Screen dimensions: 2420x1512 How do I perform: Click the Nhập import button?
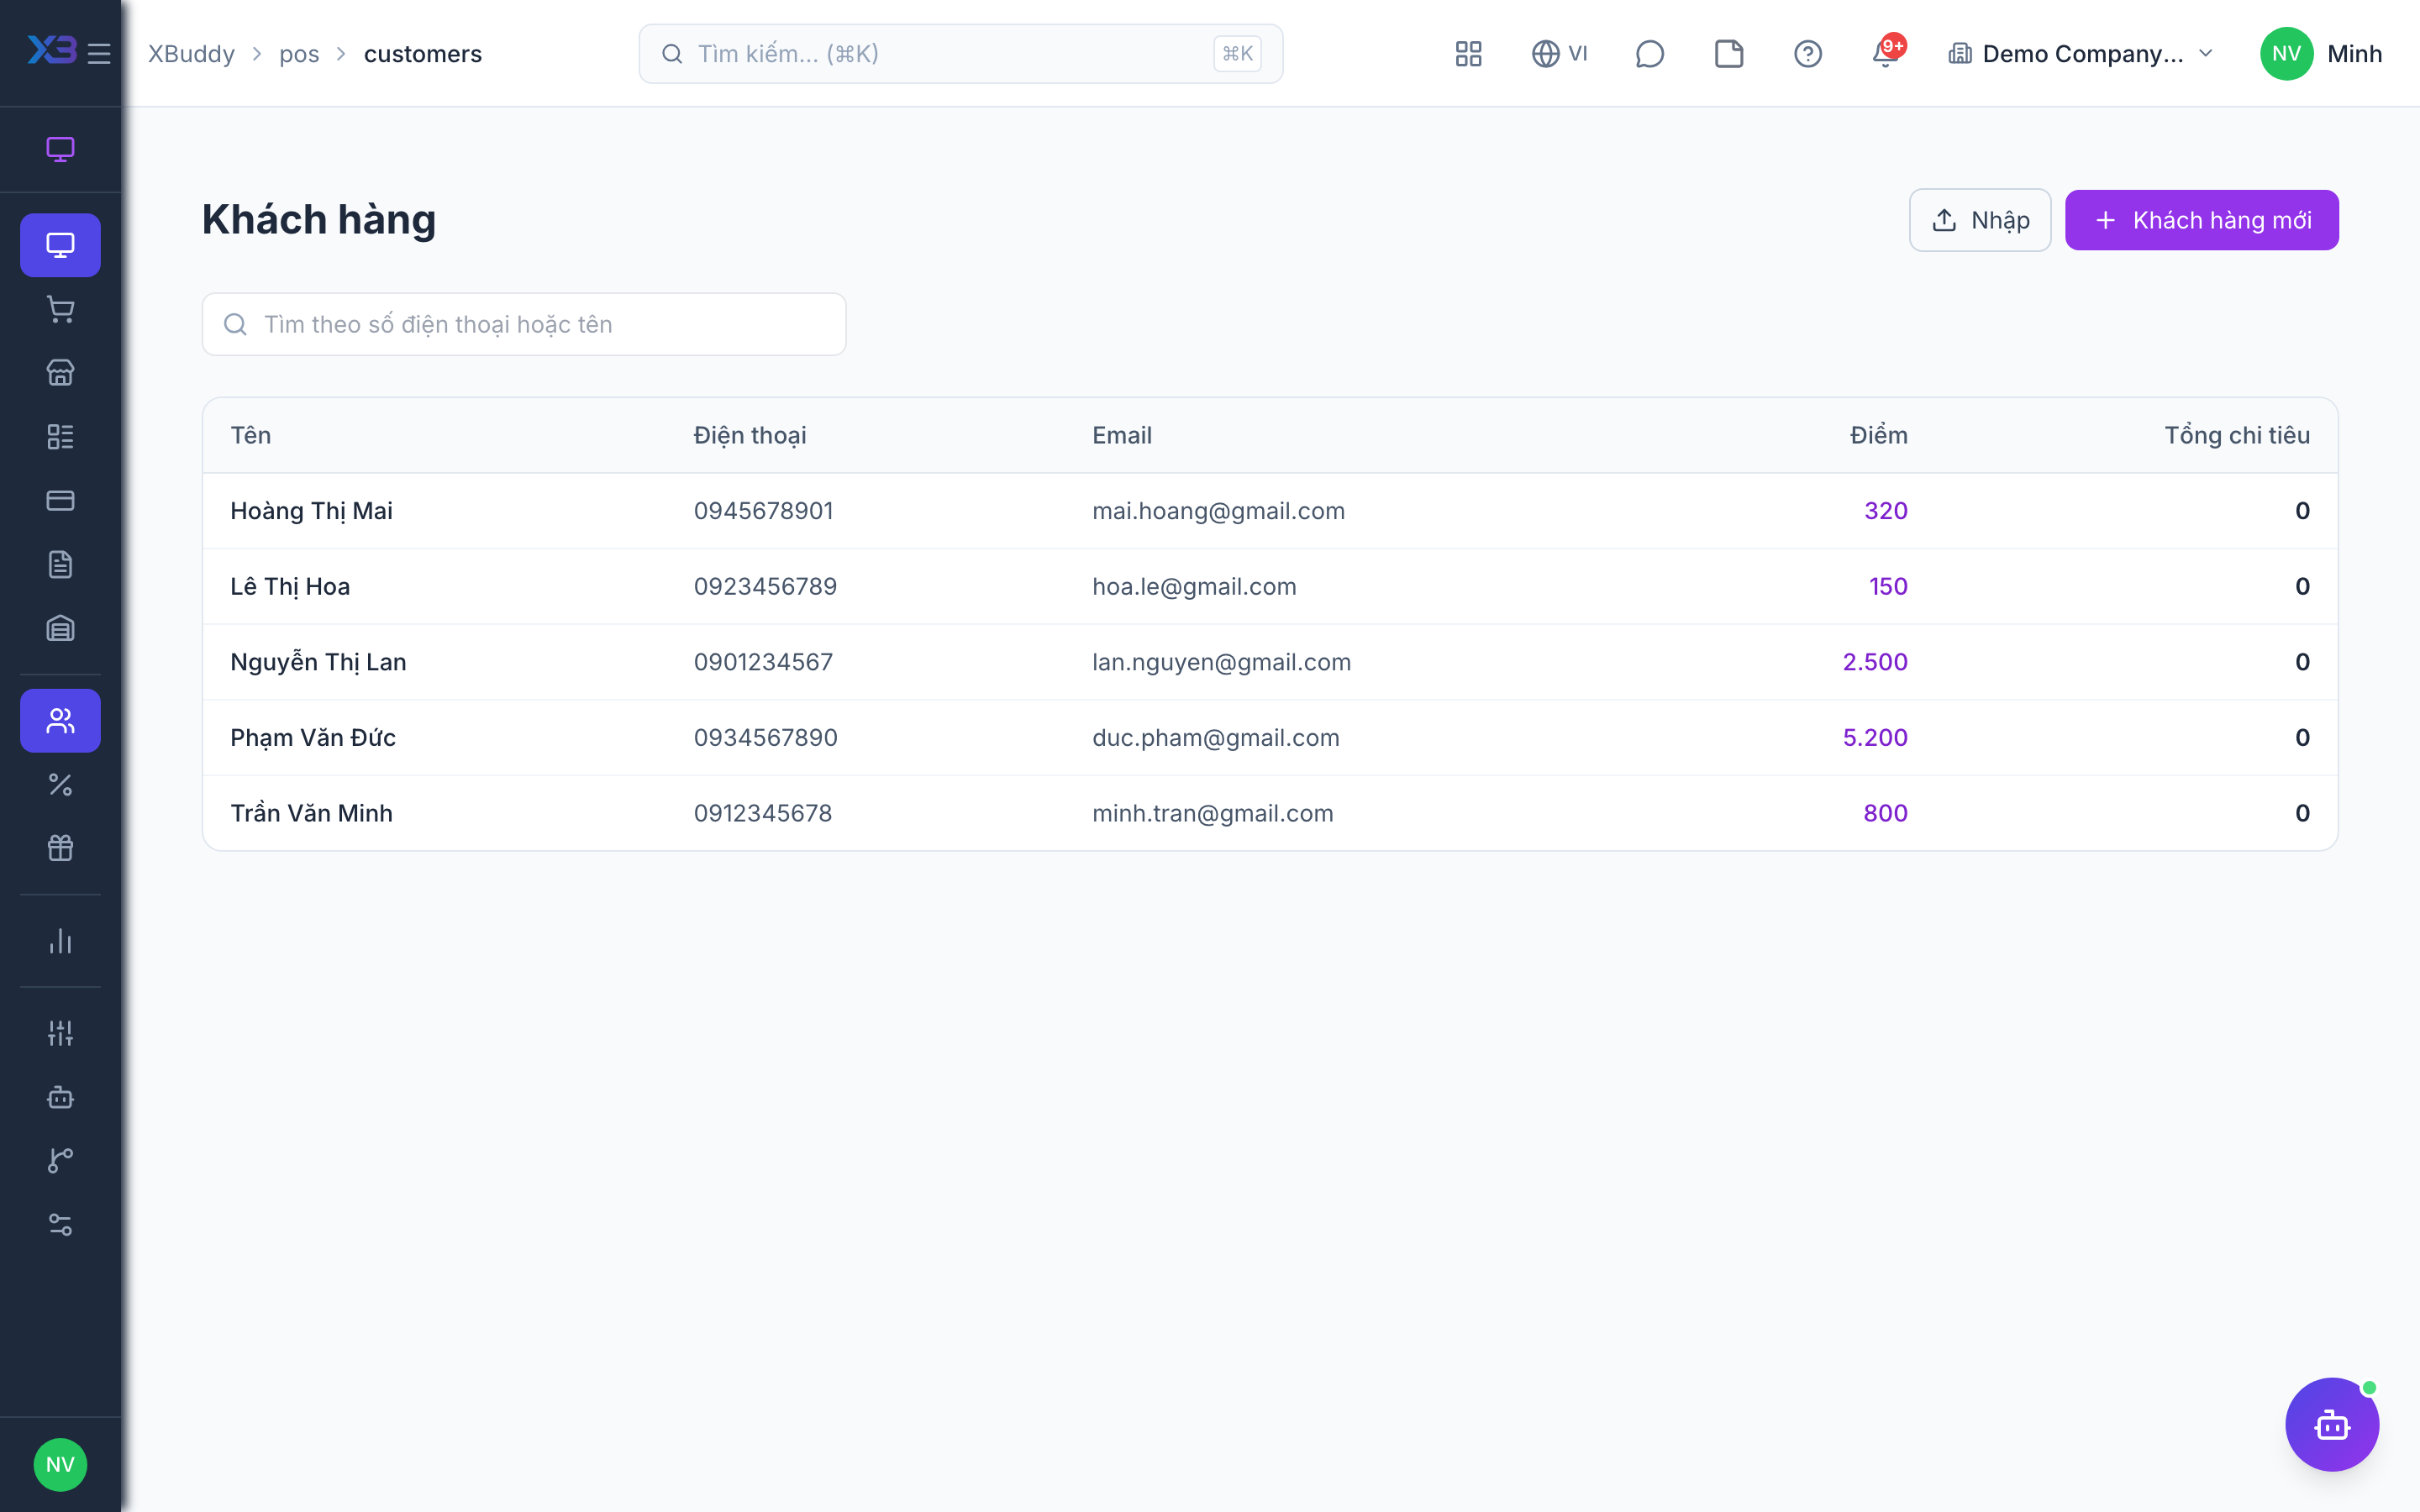point(1979,220)
